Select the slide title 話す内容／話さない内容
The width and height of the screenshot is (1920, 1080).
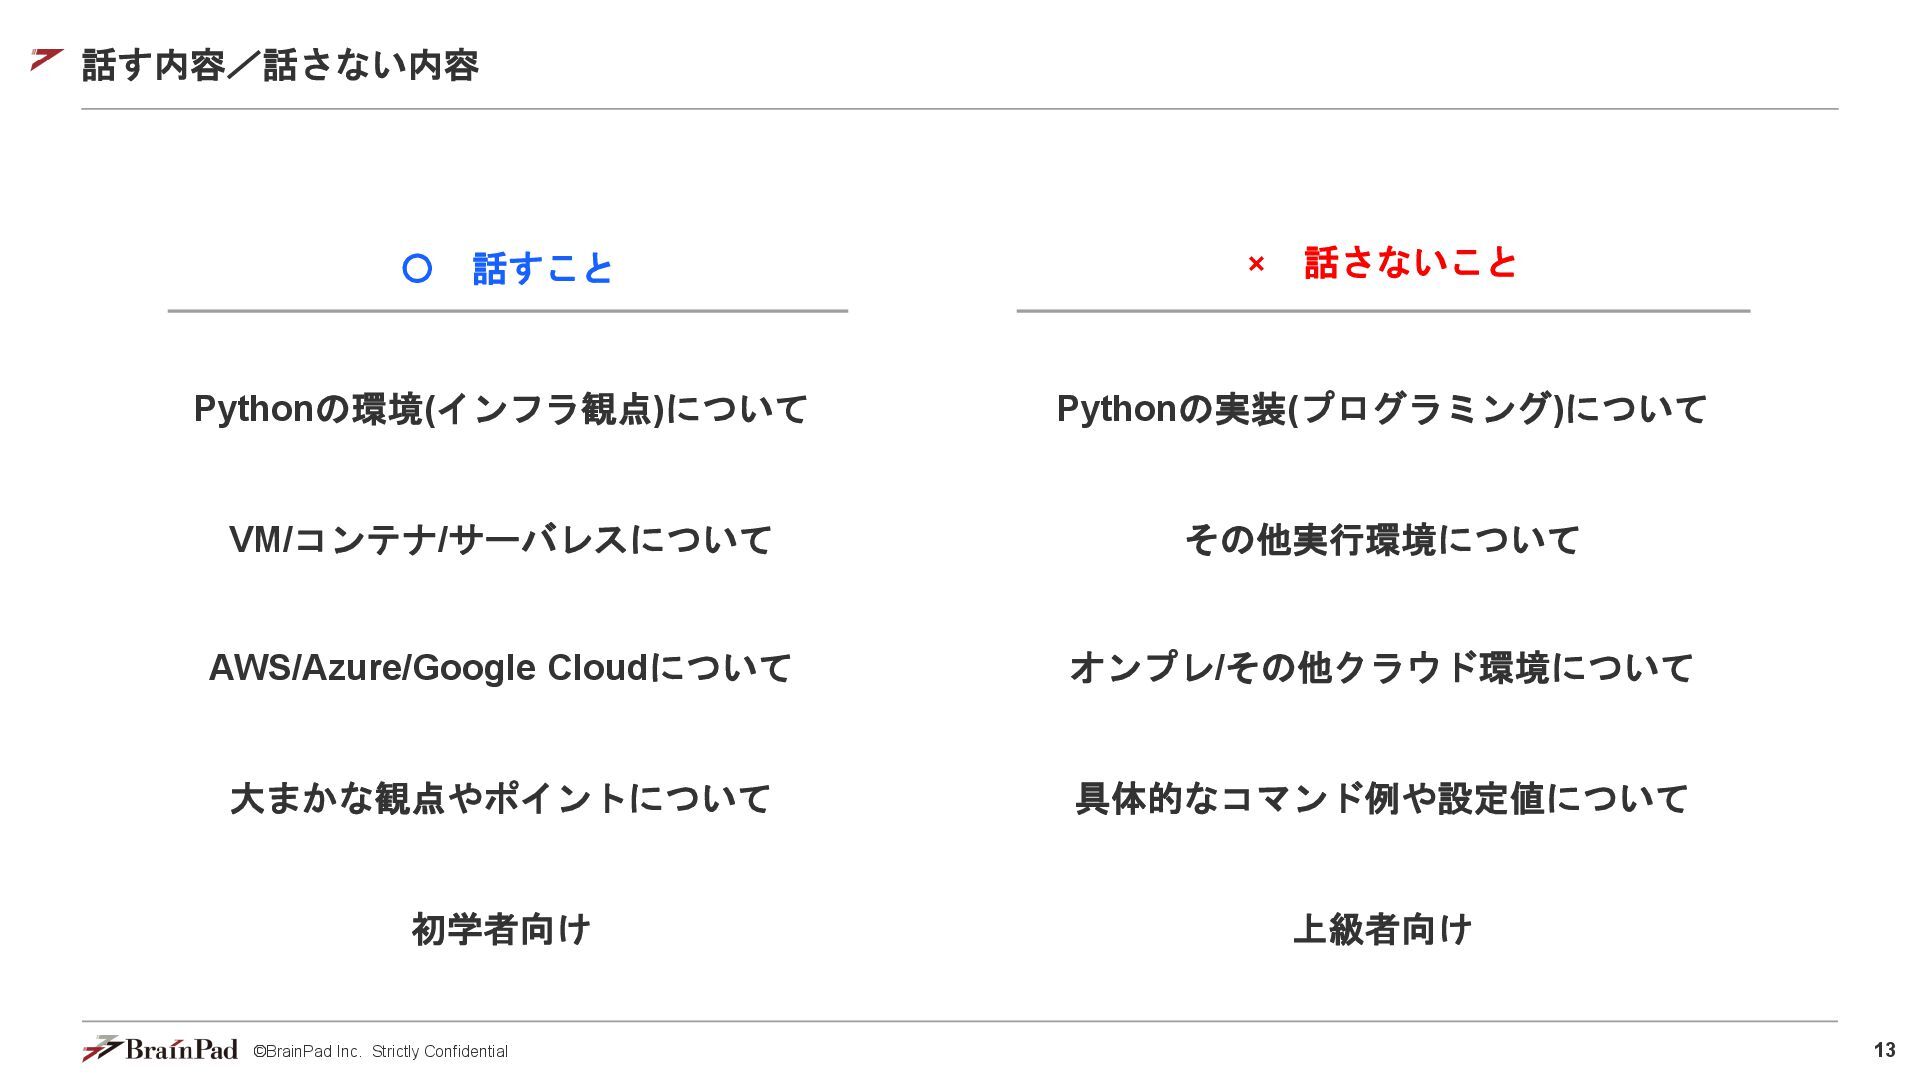click(x=280, y=65)
